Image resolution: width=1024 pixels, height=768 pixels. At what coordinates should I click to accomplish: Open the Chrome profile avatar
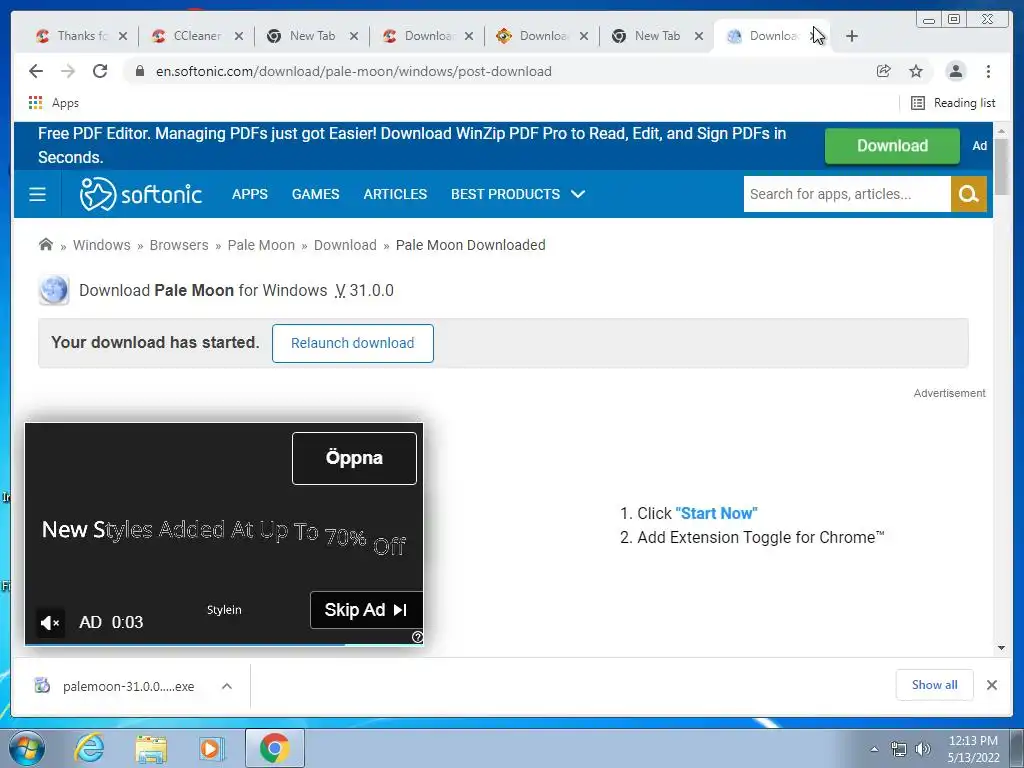[x=955, y=71]
